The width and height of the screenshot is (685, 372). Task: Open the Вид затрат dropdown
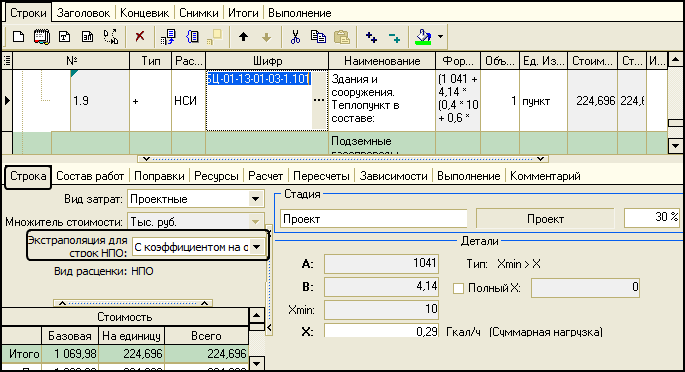pyautogui.click(x=256, y=199)
